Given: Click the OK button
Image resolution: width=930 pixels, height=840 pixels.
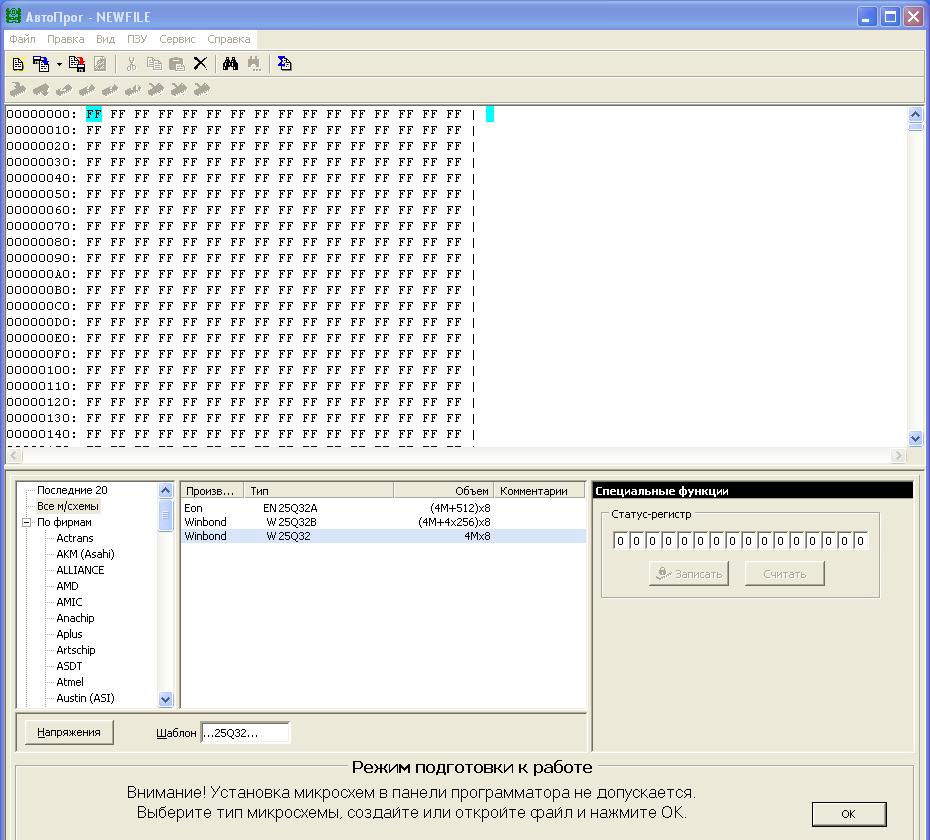Looking at the screenshot, I should point(848,814).
